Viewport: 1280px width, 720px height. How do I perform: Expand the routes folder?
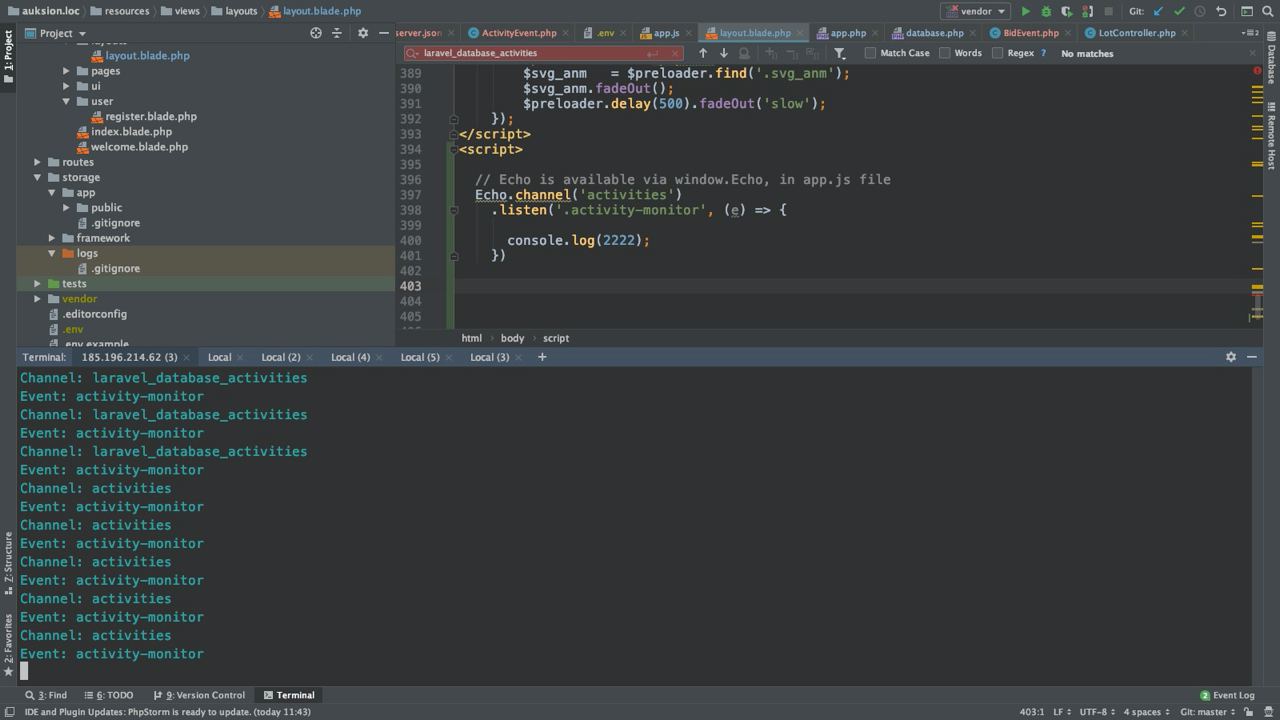point(38,162)
